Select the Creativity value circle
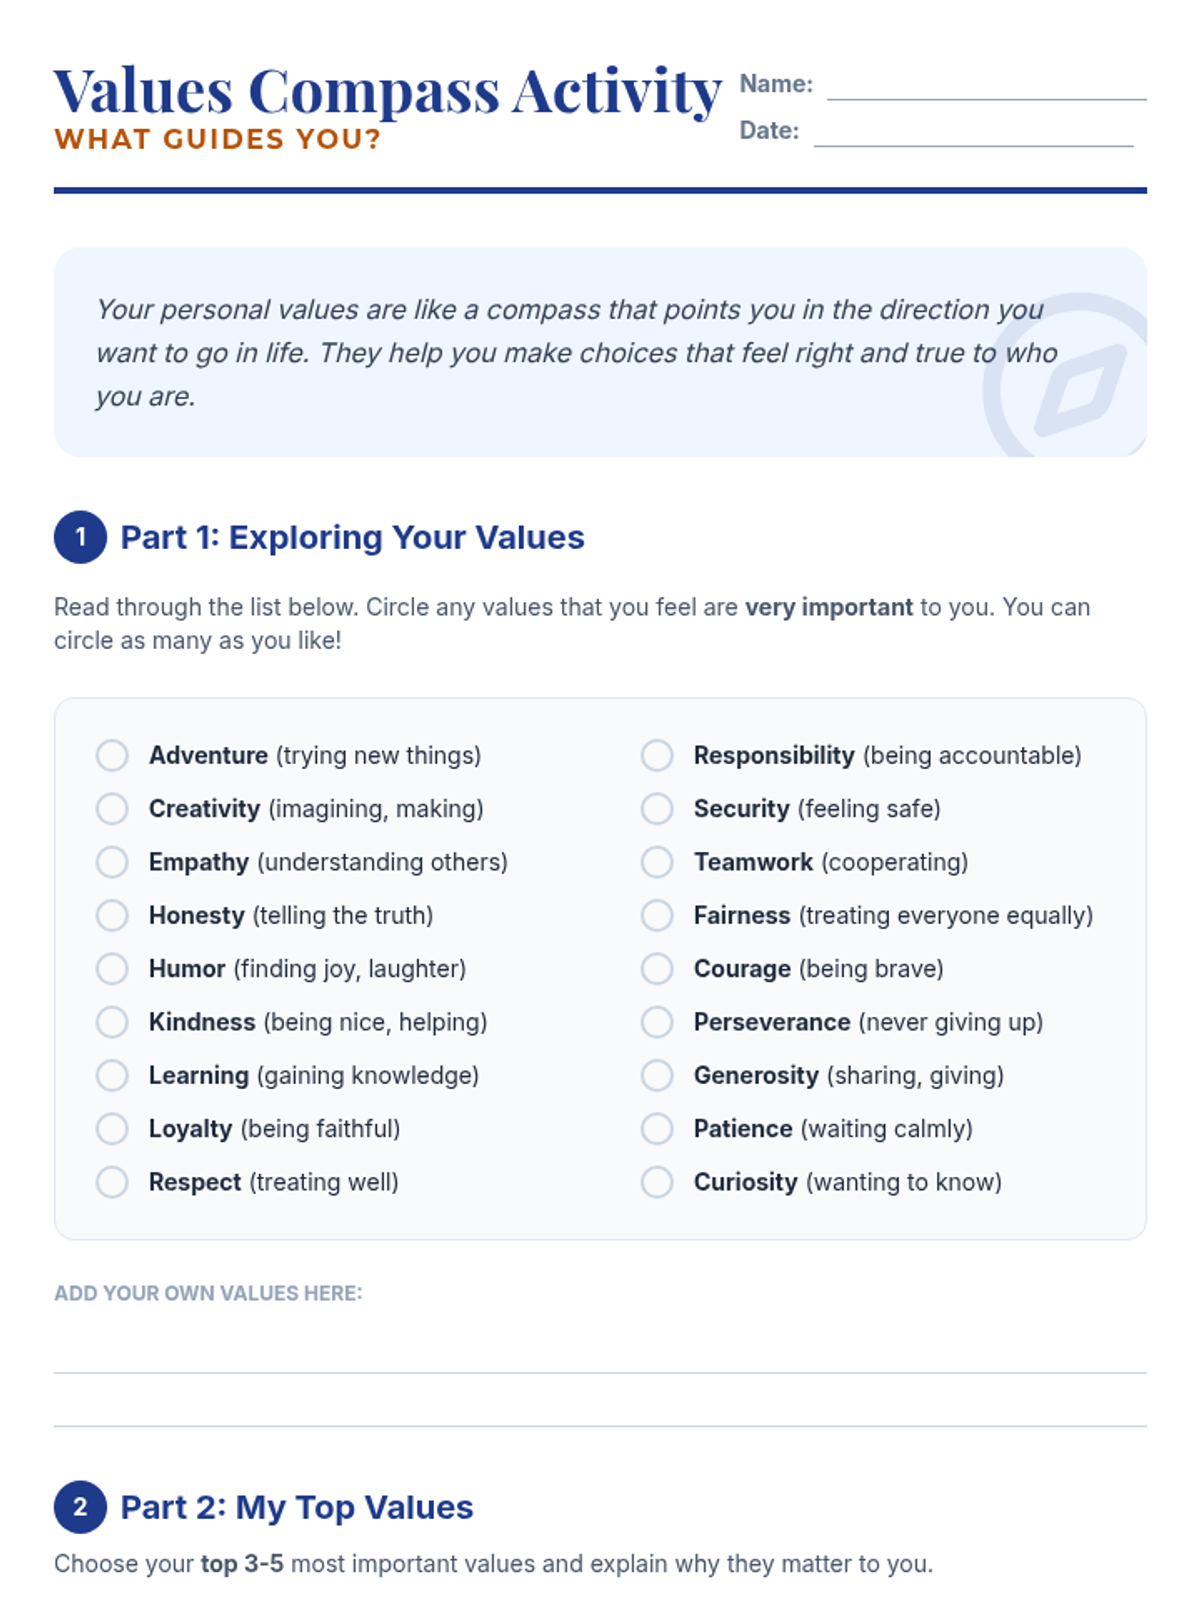Screen dimensions: 1200x1600 (112, 809)
